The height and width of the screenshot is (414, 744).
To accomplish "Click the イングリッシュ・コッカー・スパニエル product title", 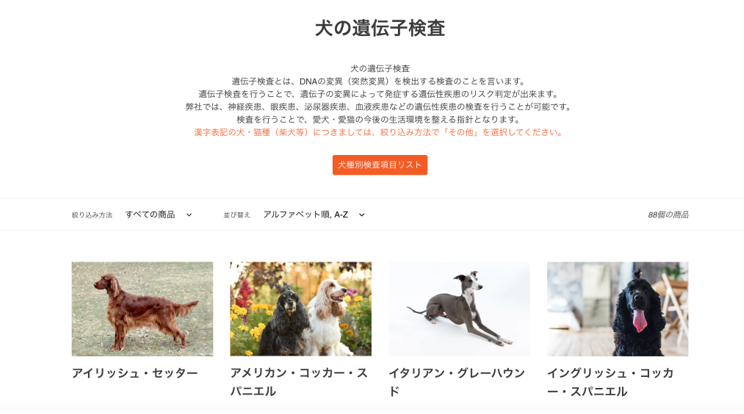I will pyautogui.click(x=611, y=382).
